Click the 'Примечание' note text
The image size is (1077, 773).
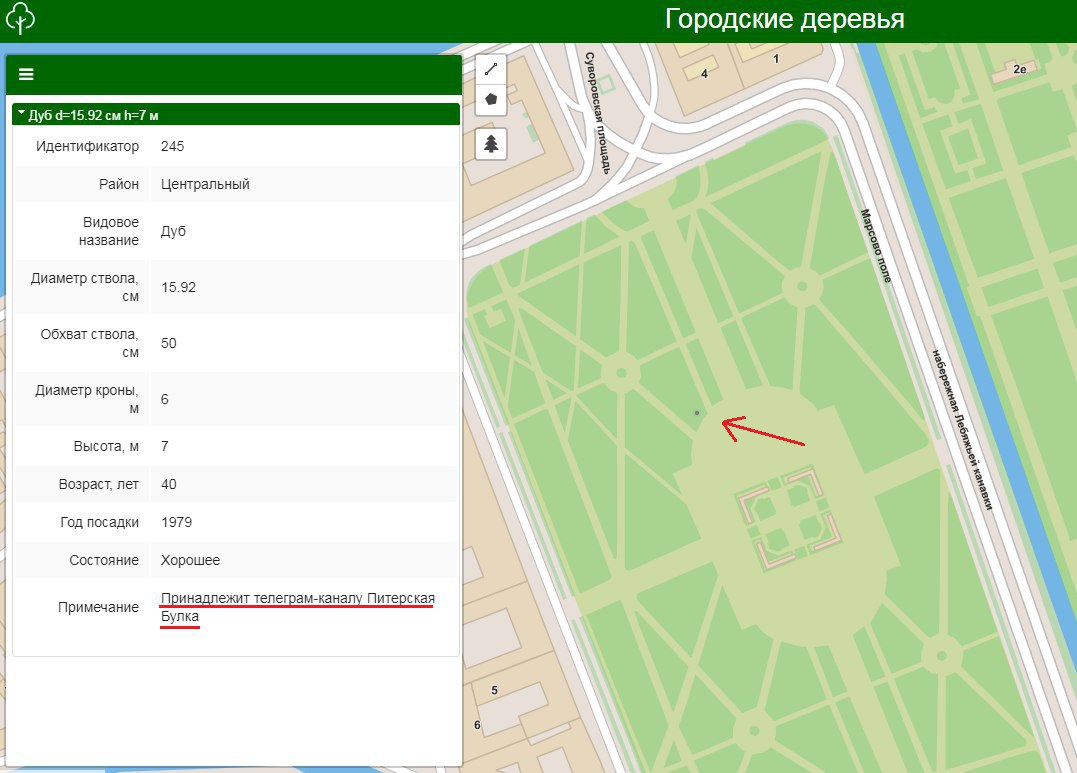(x=297, y=608)
